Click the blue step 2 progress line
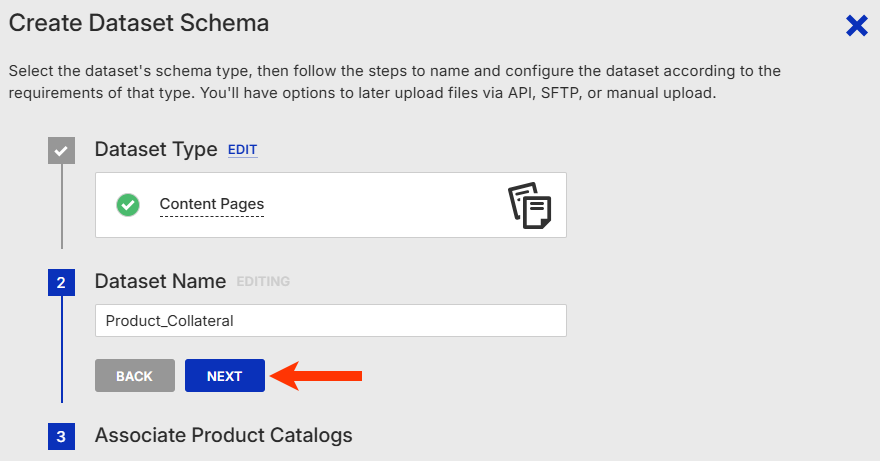The width and height of the screenshot is (880, 461). [x=61, y=350]
